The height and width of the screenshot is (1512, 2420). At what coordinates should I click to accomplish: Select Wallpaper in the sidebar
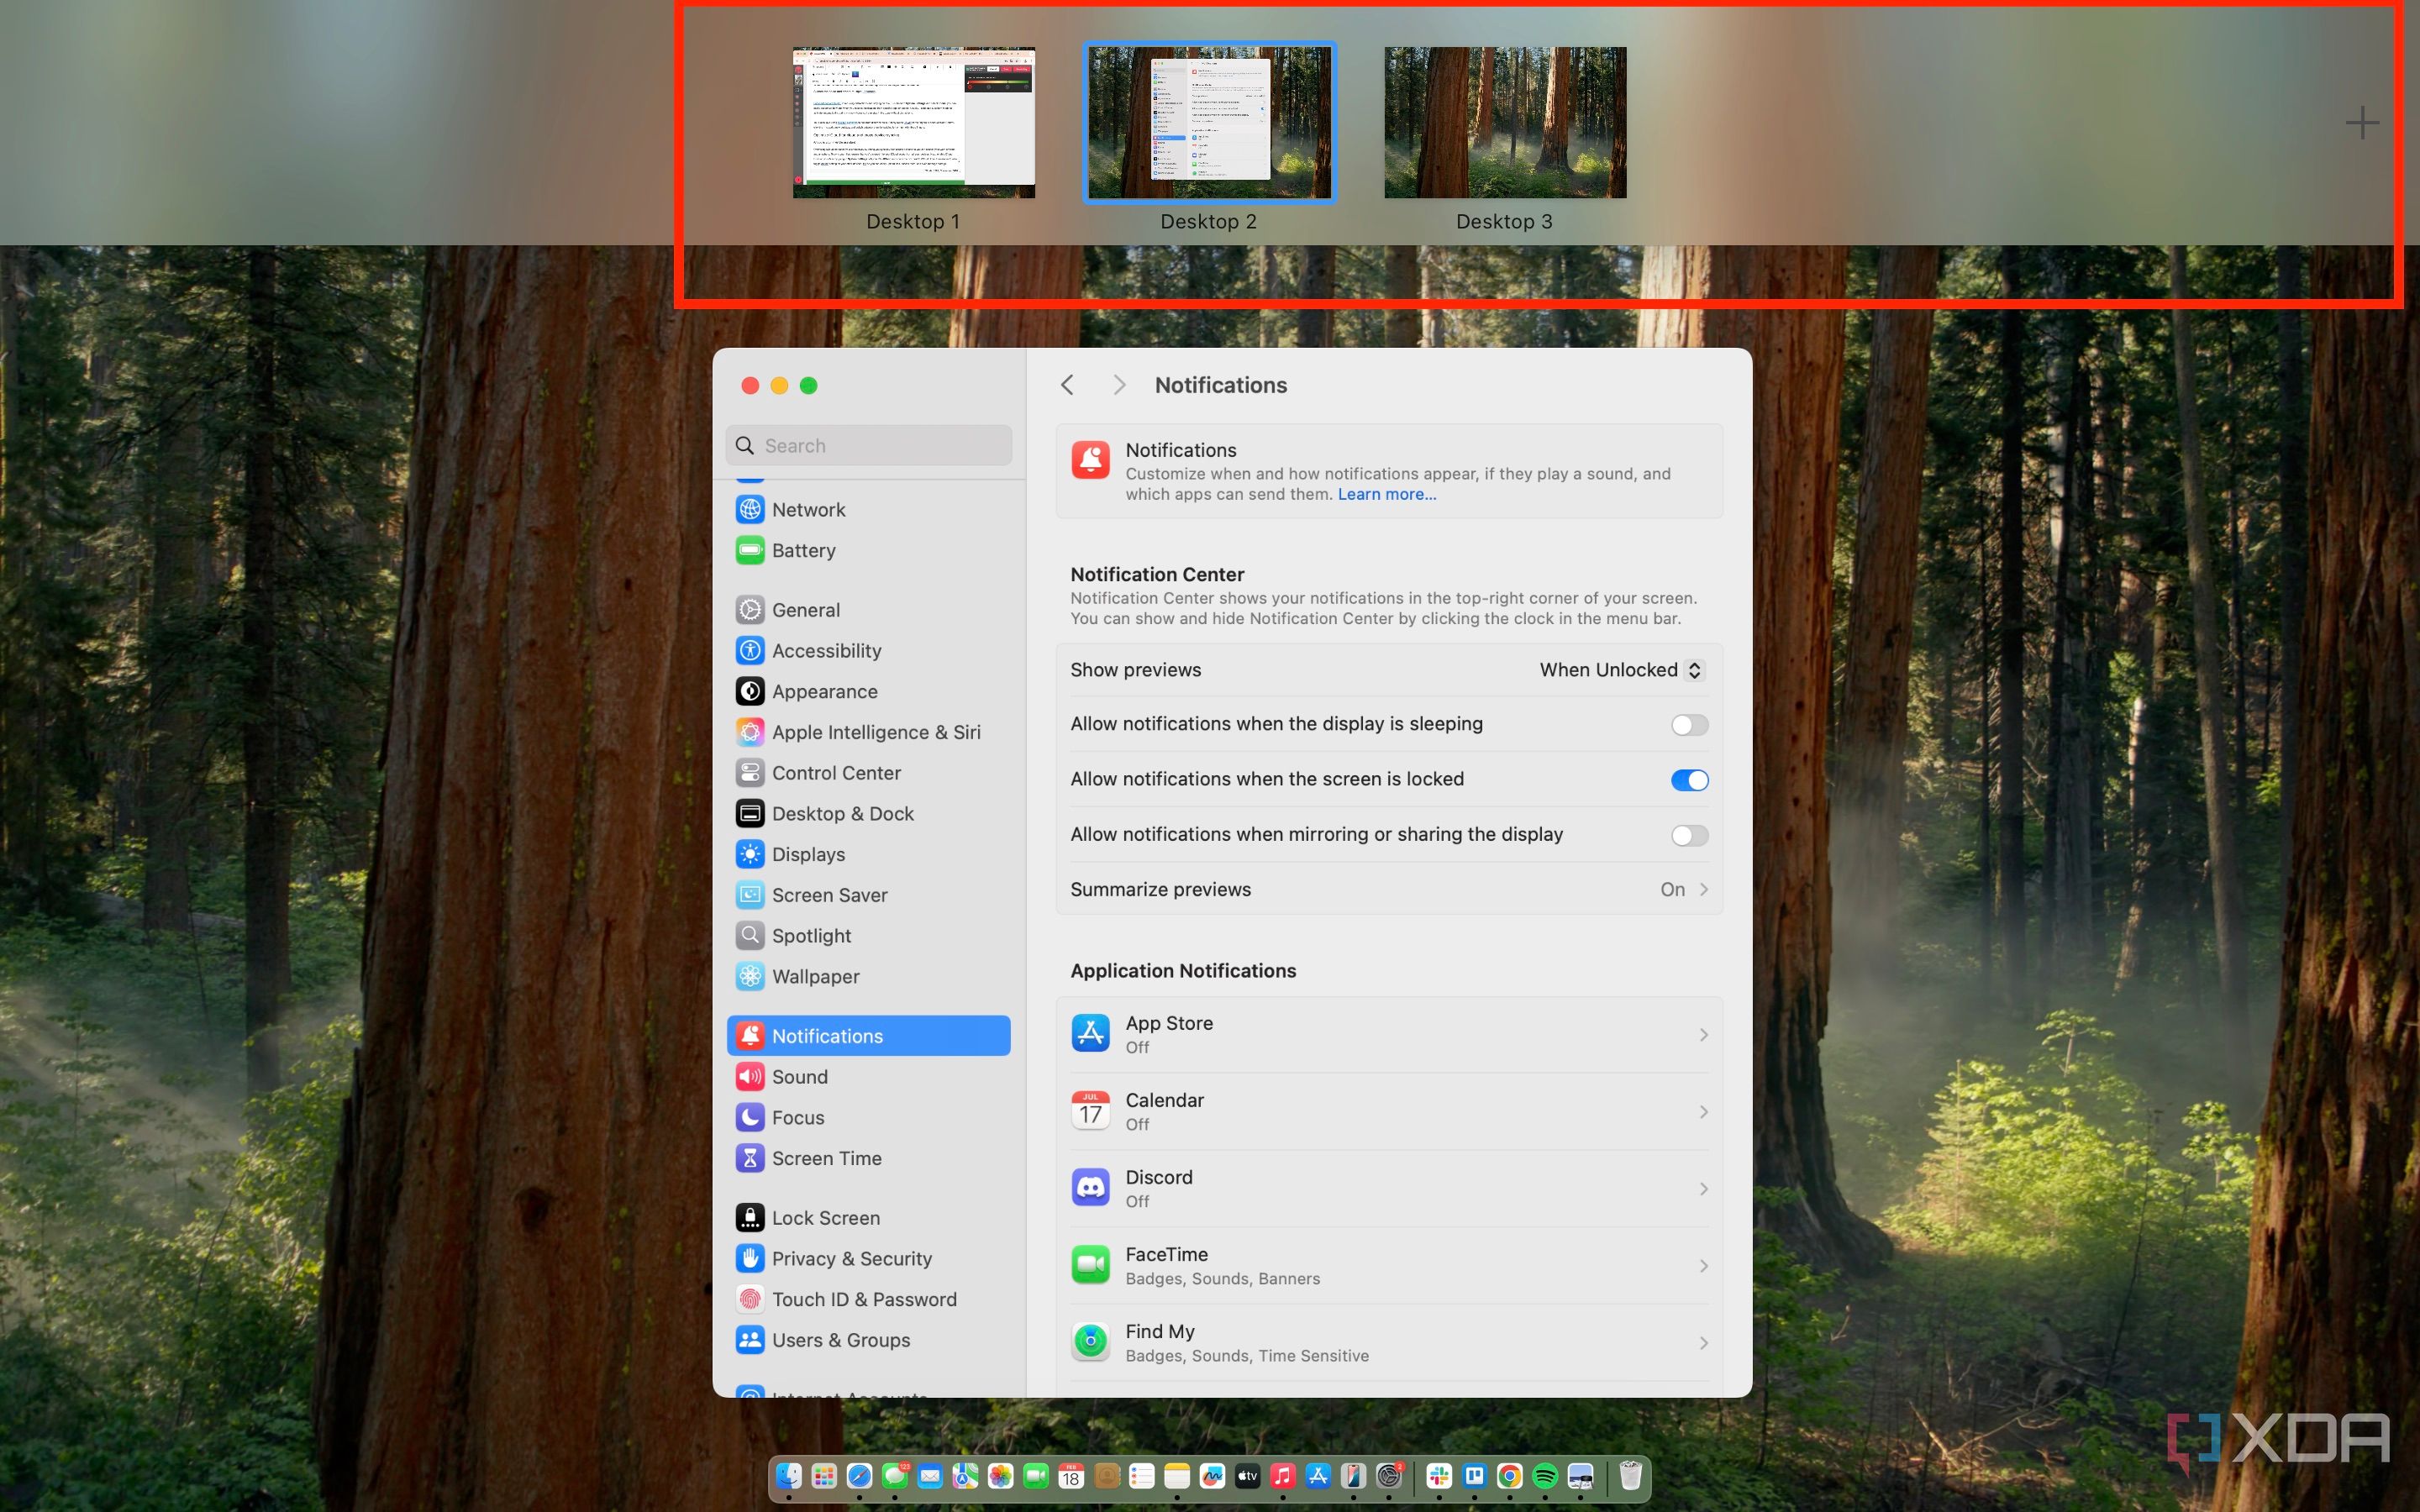(x=868, y=976)
